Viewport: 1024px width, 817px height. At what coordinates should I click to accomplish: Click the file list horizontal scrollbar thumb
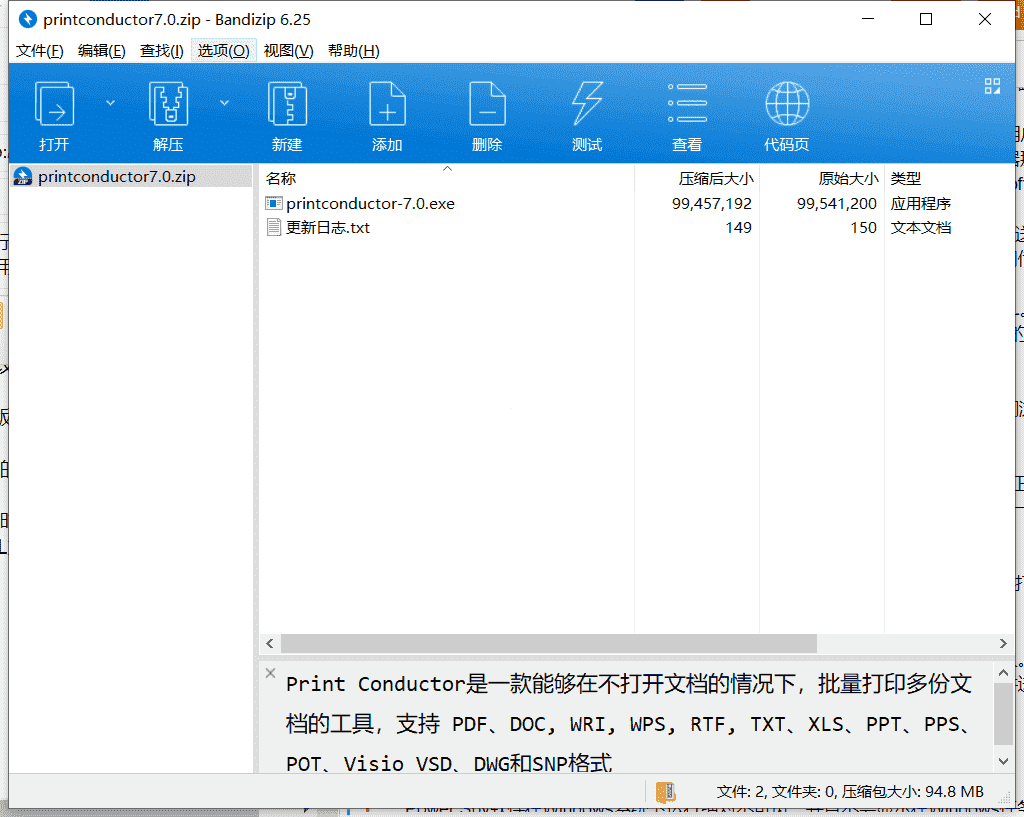[x=549, y=644]
